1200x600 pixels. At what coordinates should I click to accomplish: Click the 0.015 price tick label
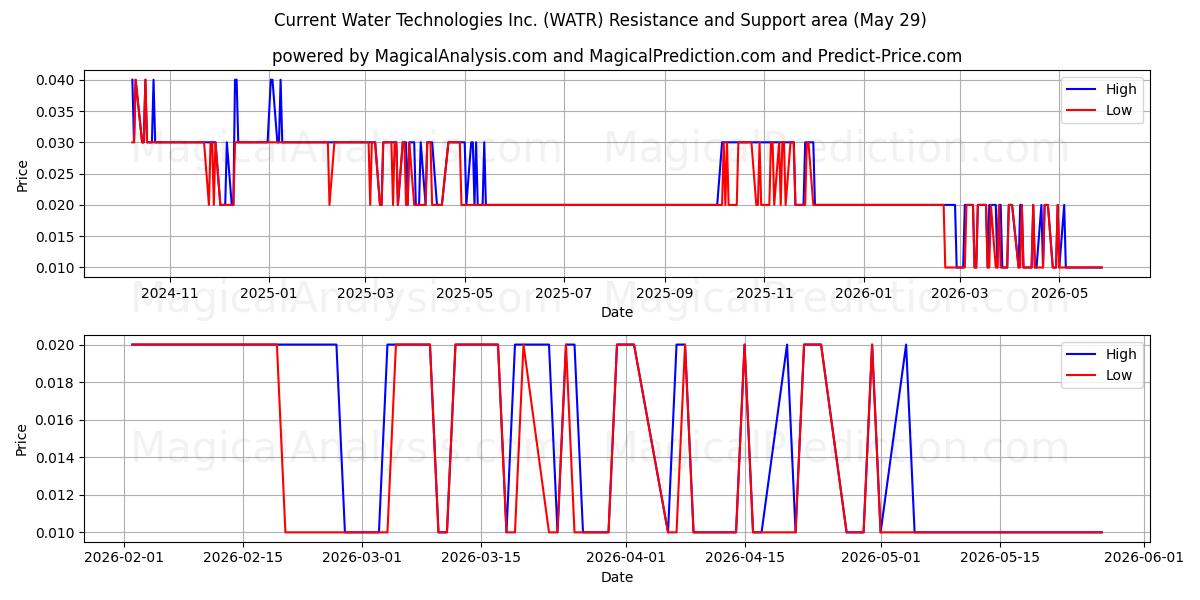[56, 237]
